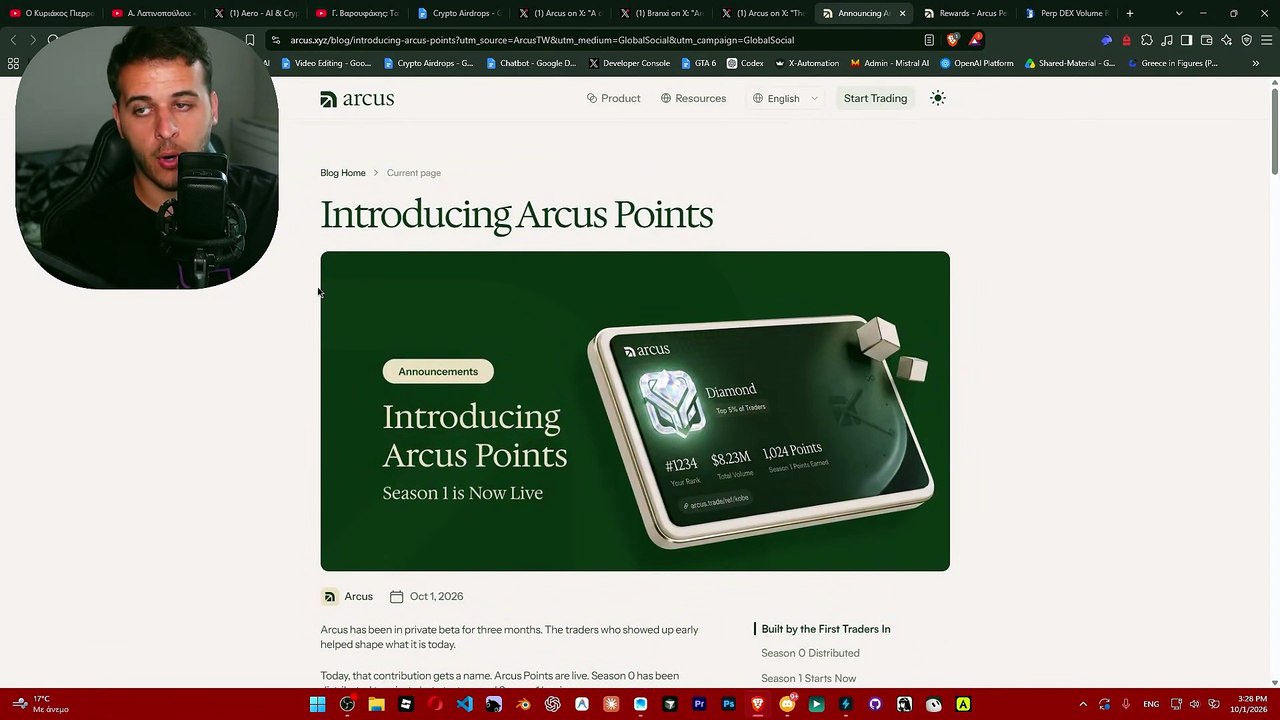This screenshot has height=720, width=1280.
Task: Expand the Resources menu in the site header
Action: point(693,98)
